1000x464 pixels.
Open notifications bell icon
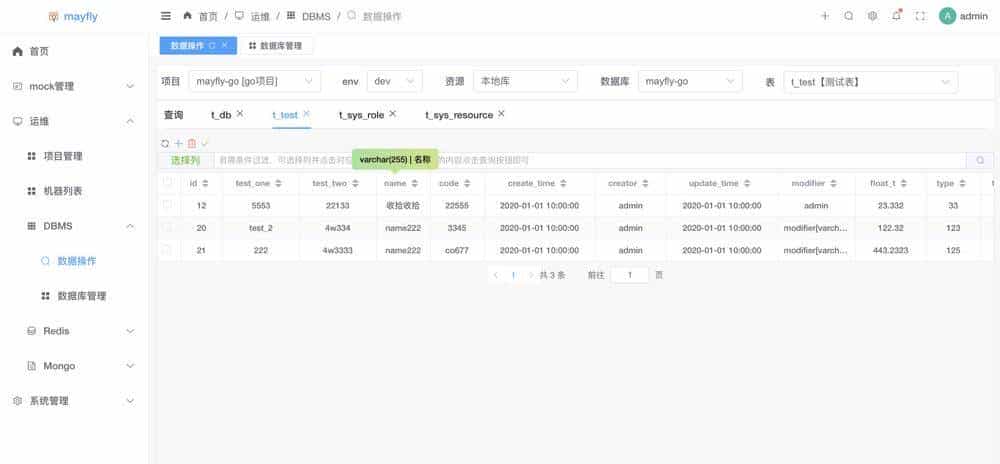point(896,16)
